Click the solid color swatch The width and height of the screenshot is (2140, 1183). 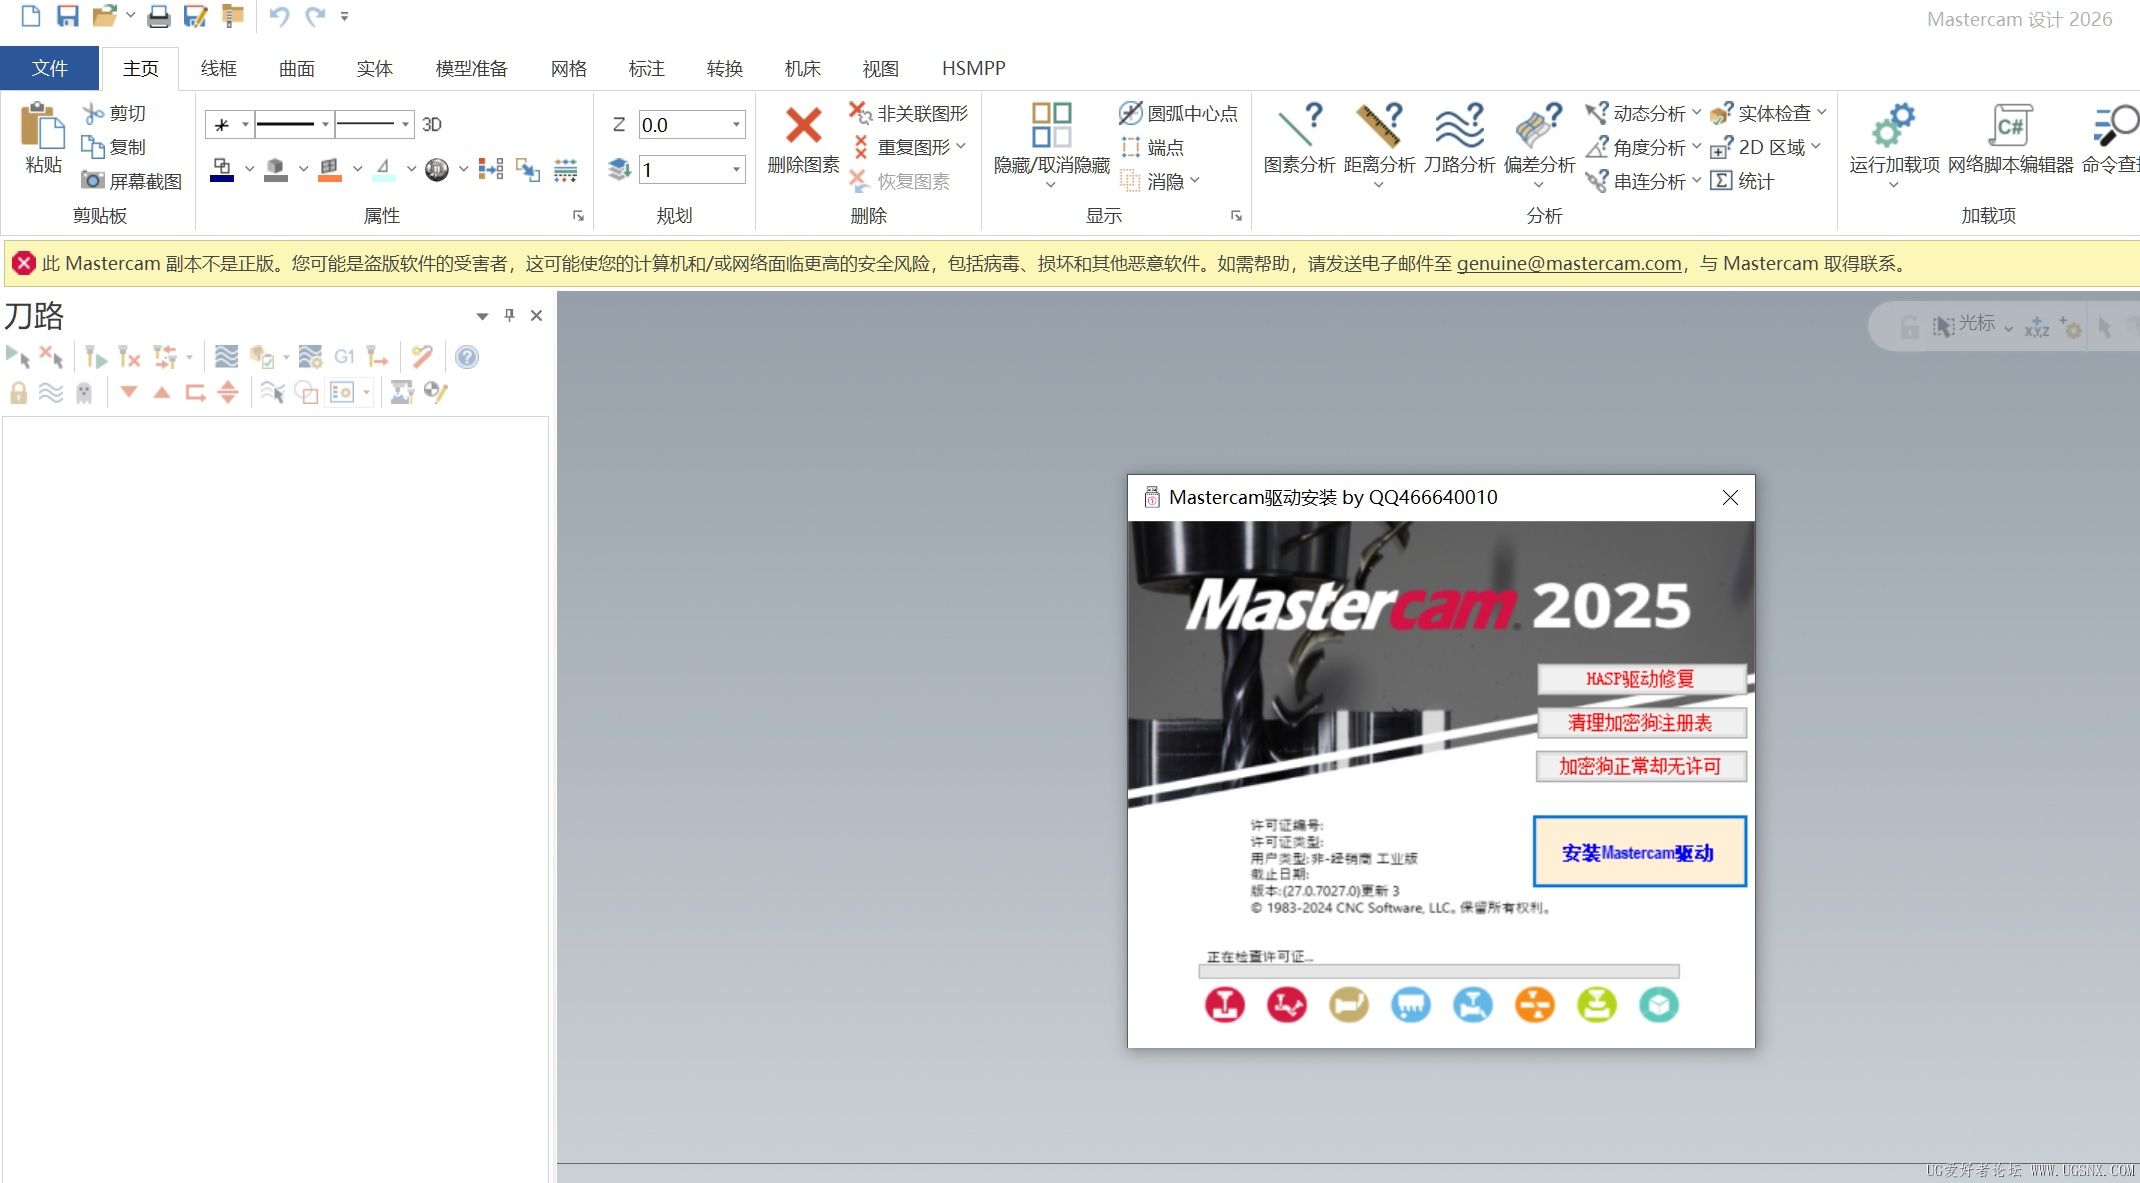[x=276, y=170]
